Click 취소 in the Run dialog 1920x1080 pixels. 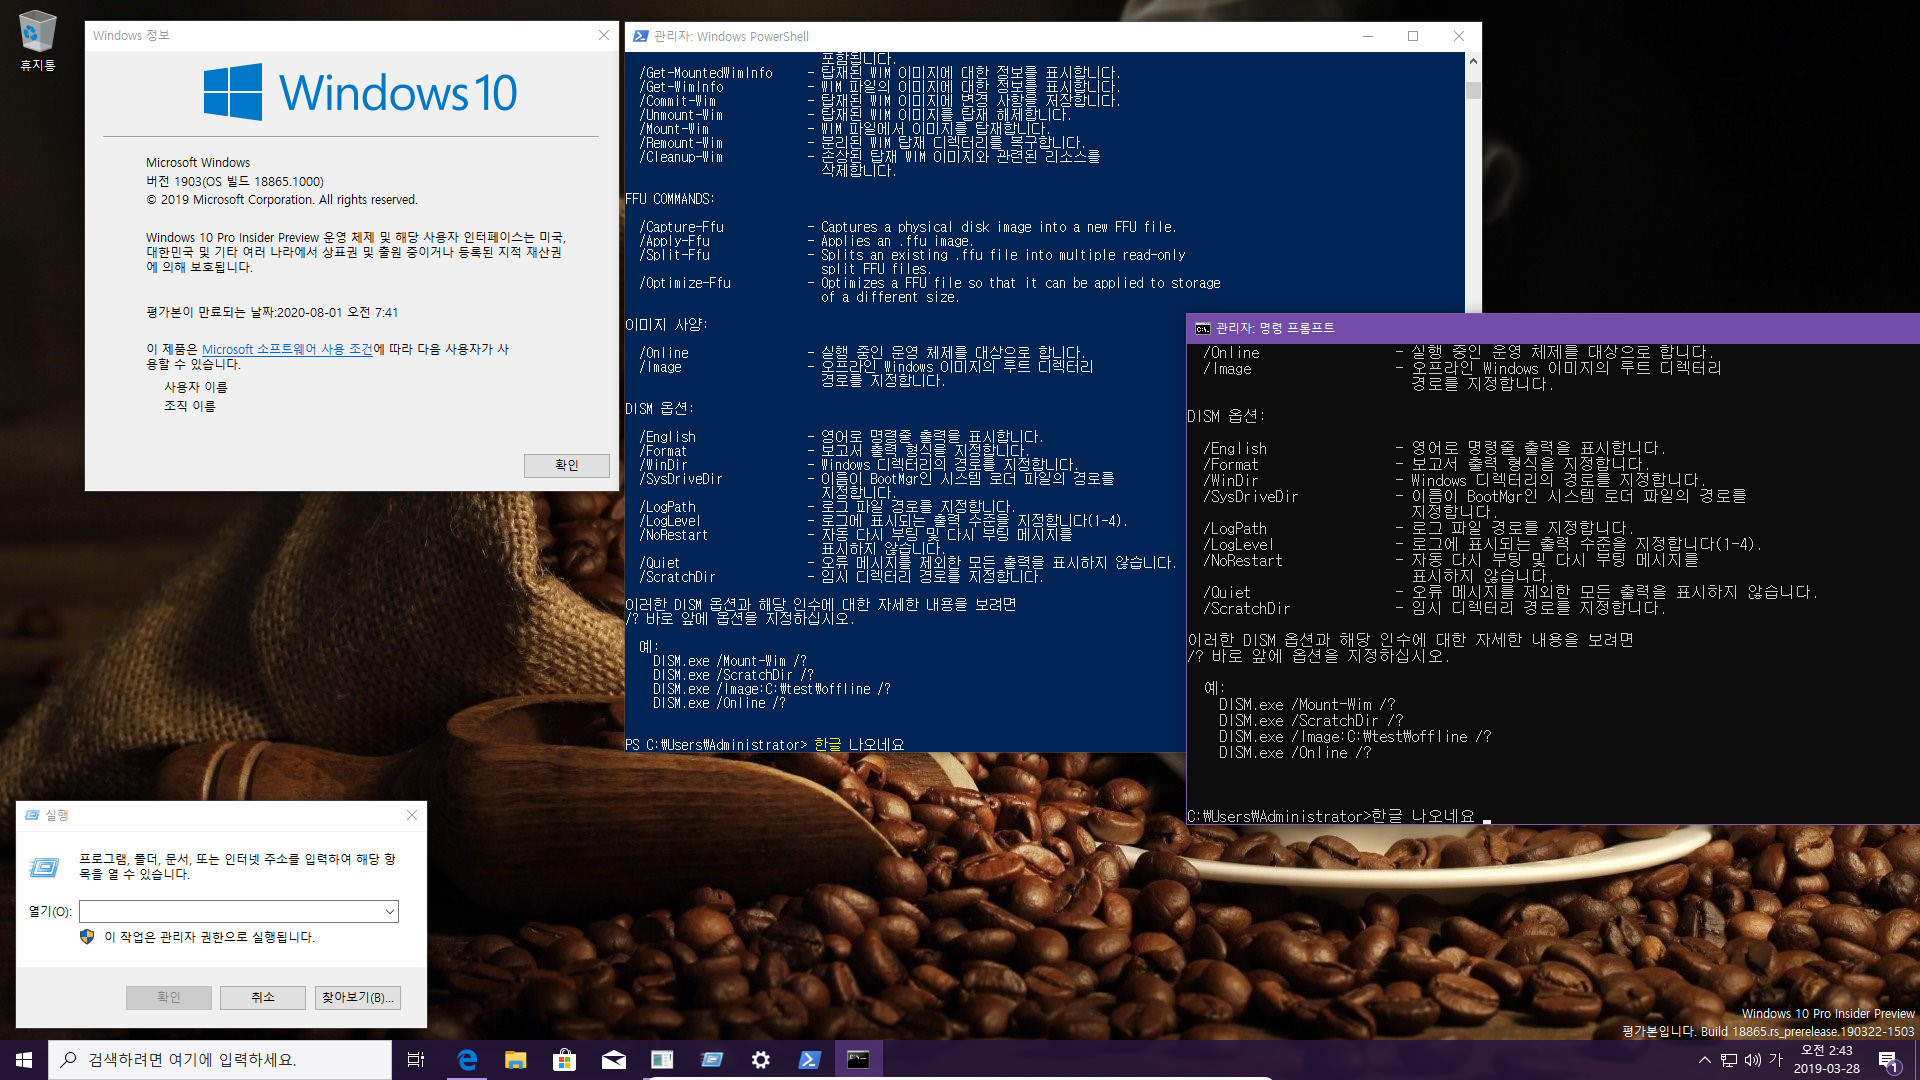pos(263,997)
